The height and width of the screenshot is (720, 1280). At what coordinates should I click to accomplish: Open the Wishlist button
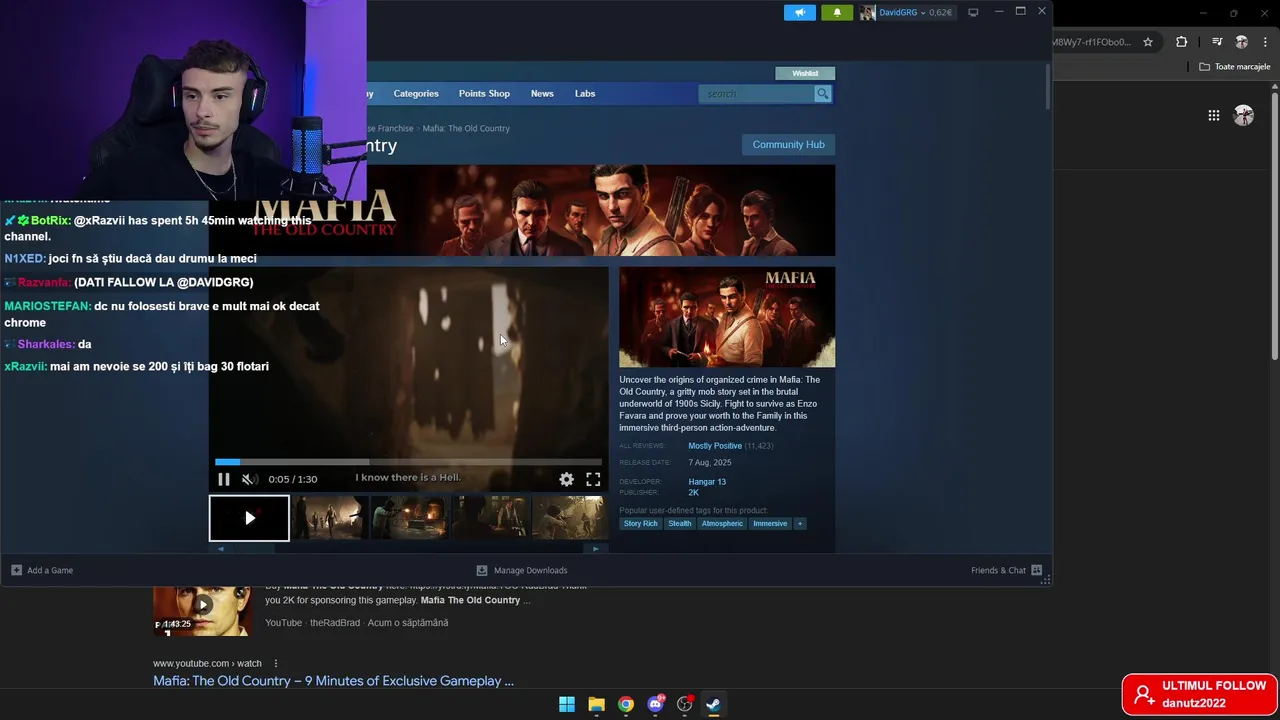tap(805, 73)
